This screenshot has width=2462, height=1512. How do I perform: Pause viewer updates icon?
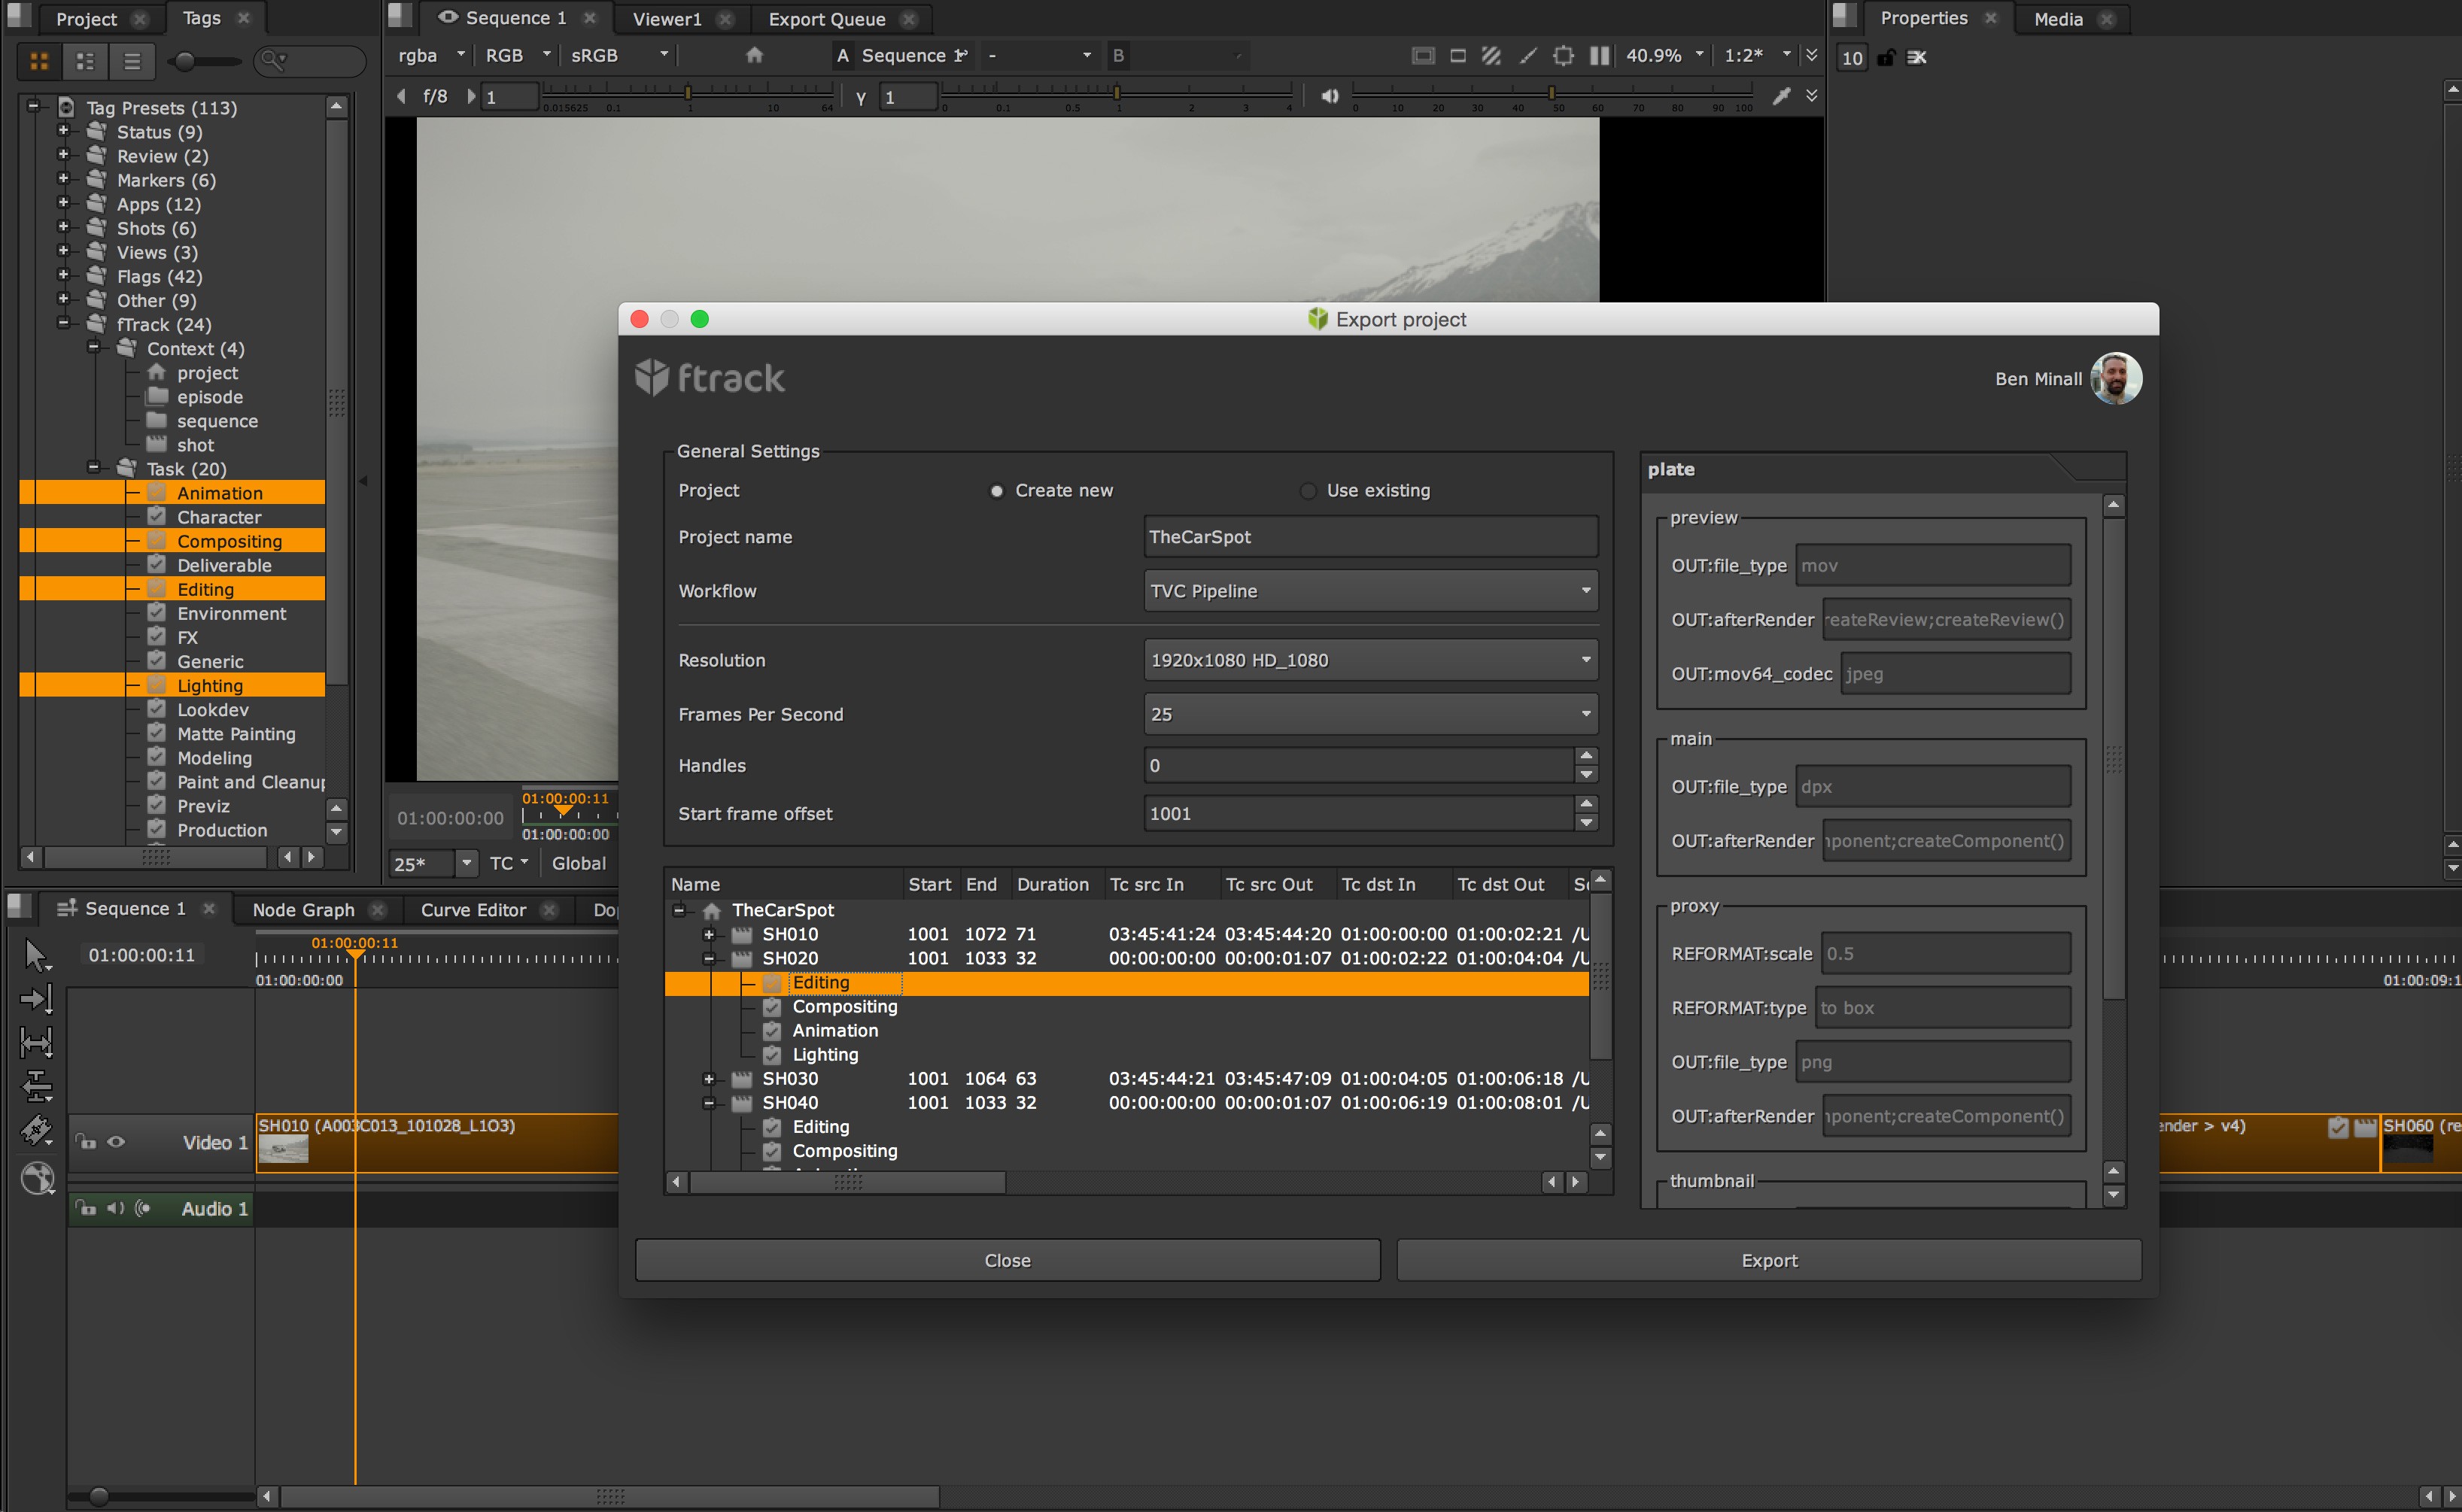click(1600, 55)
